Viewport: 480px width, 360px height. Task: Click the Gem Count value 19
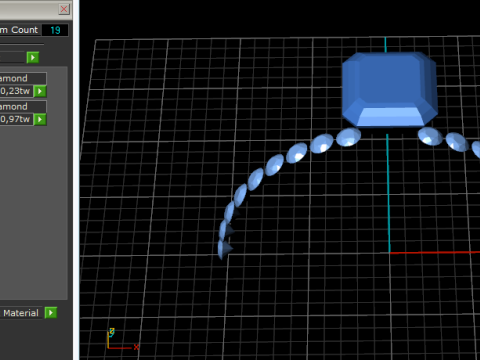pyautogui.click(x=55, y=30)
